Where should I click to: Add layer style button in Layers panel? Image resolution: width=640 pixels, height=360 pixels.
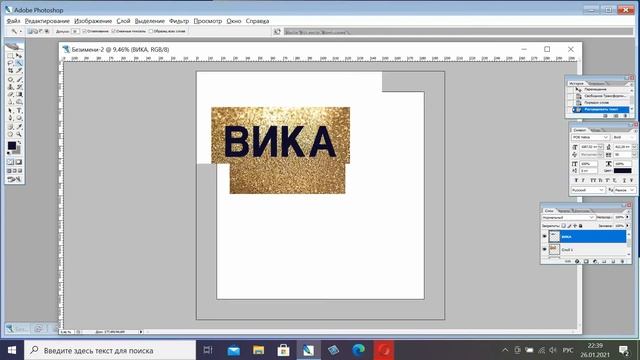tap(577, 261)
